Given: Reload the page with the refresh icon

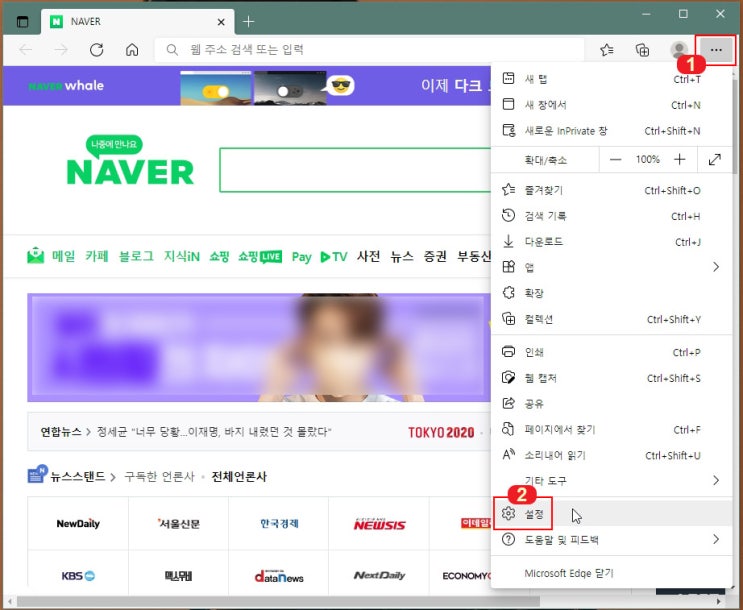Looking at the screenshot, I should [97, 50].
